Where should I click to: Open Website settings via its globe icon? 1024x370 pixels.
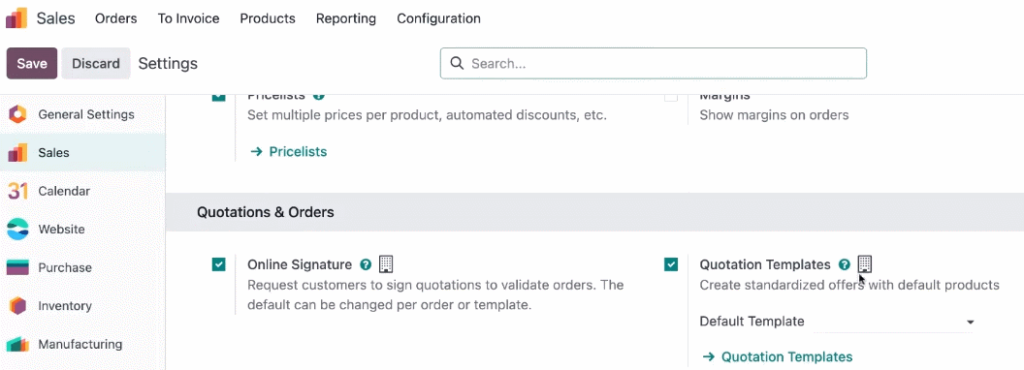[x=18, y=229]
